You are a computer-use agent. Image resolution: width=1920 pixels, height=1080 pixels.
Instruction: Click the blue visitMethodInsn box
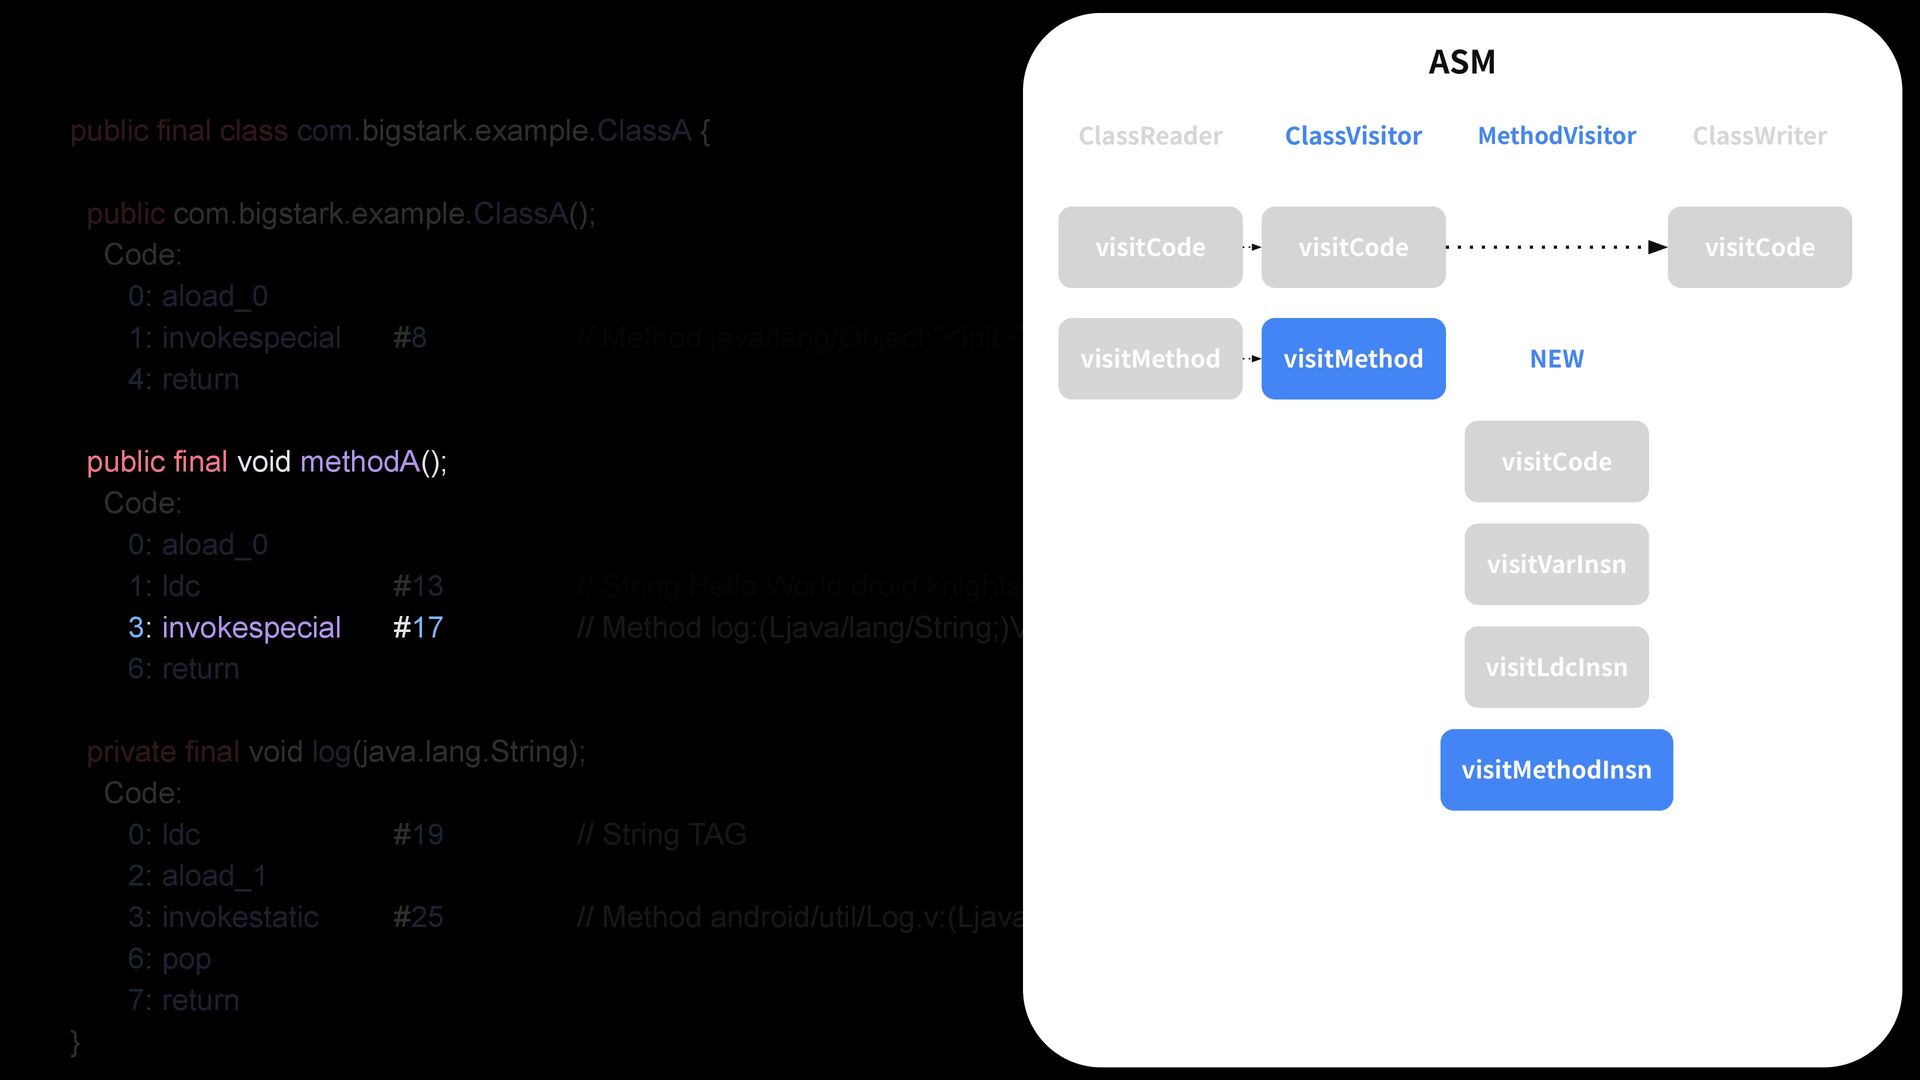tap(1556, 770)
